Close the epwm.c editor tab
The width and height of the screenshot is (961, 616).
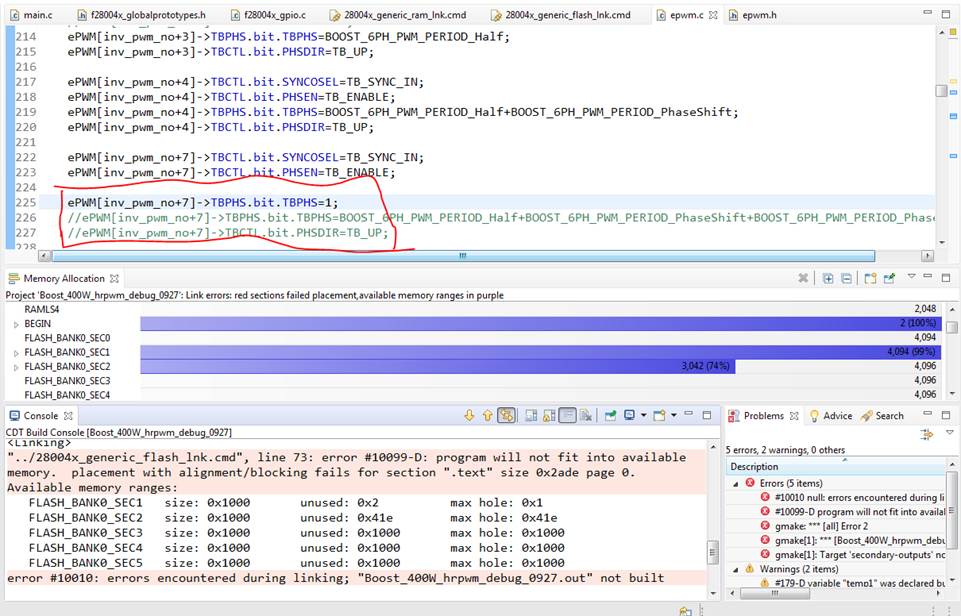click(713, 15)
